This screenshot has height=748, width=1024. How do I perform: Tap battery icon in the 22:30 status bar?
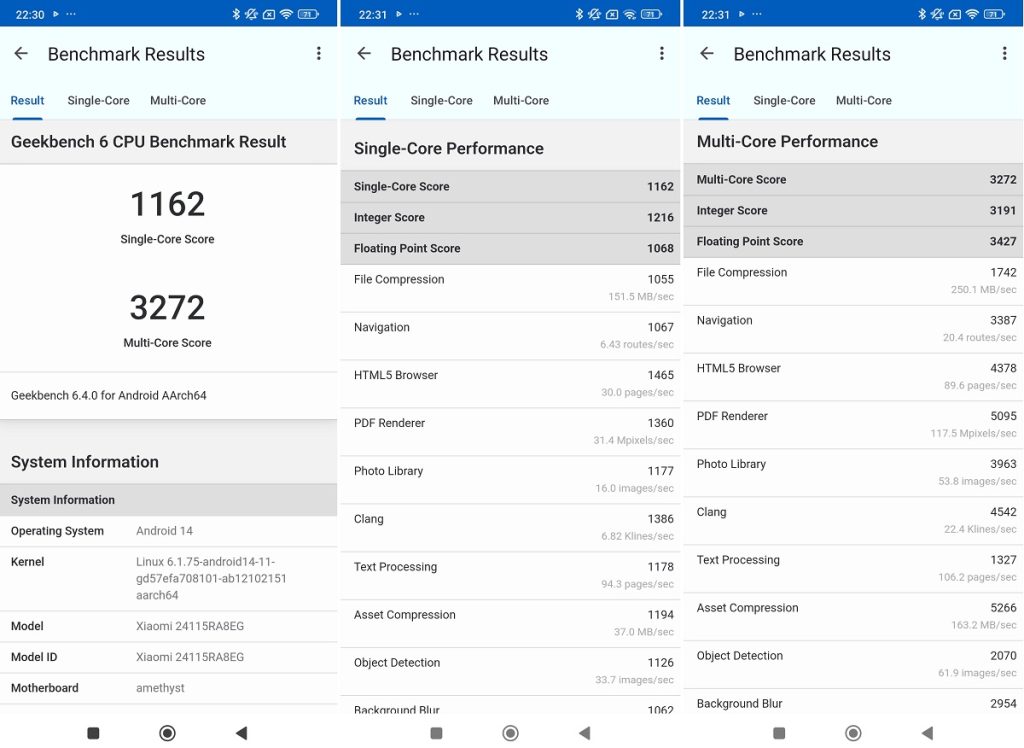pyautogui.click(x=308, y=14)
